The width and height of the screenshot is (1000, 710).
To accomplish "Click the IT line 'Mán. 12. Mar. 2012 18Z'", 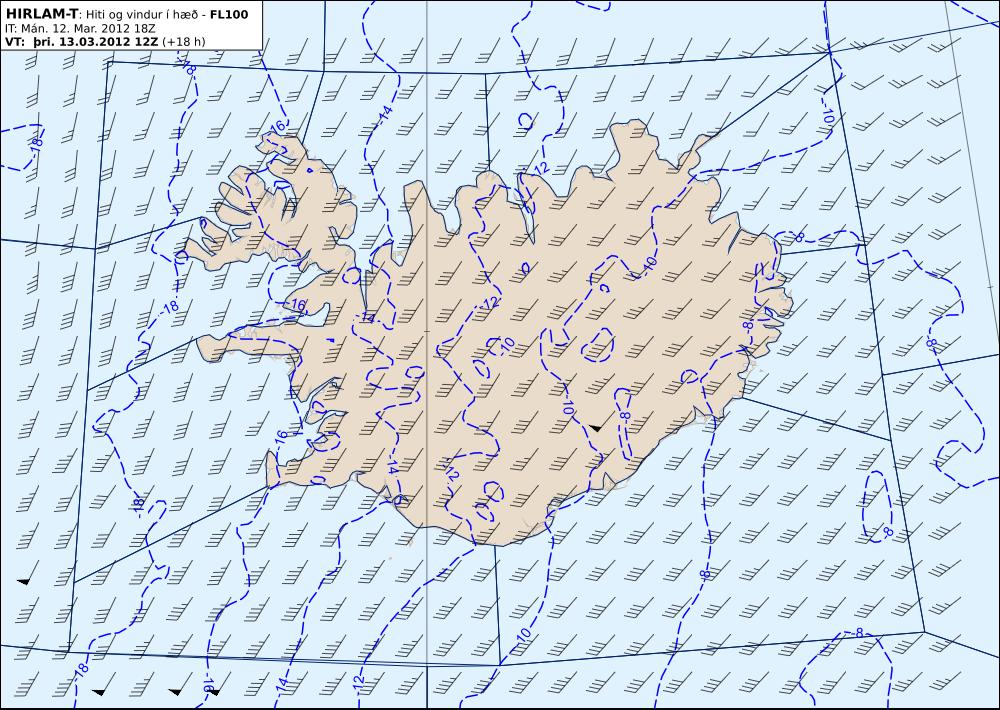I will tap(89, 29).
